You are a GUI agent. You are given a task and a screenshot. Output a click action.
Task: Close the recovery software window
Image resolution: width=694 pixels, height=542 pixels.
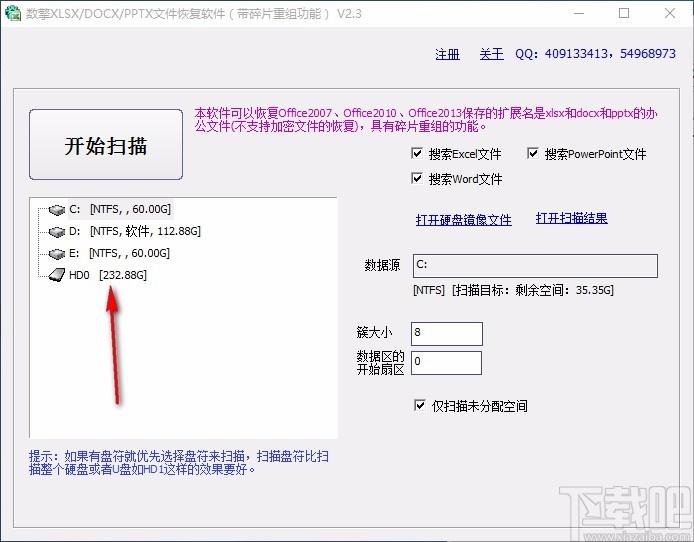point(670,13)
